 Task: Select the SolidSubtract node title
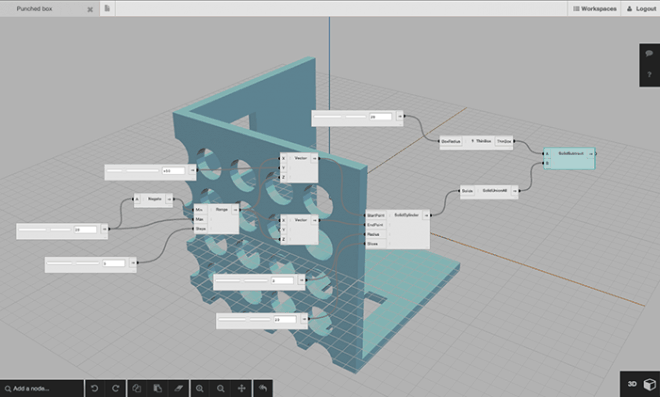571,154
